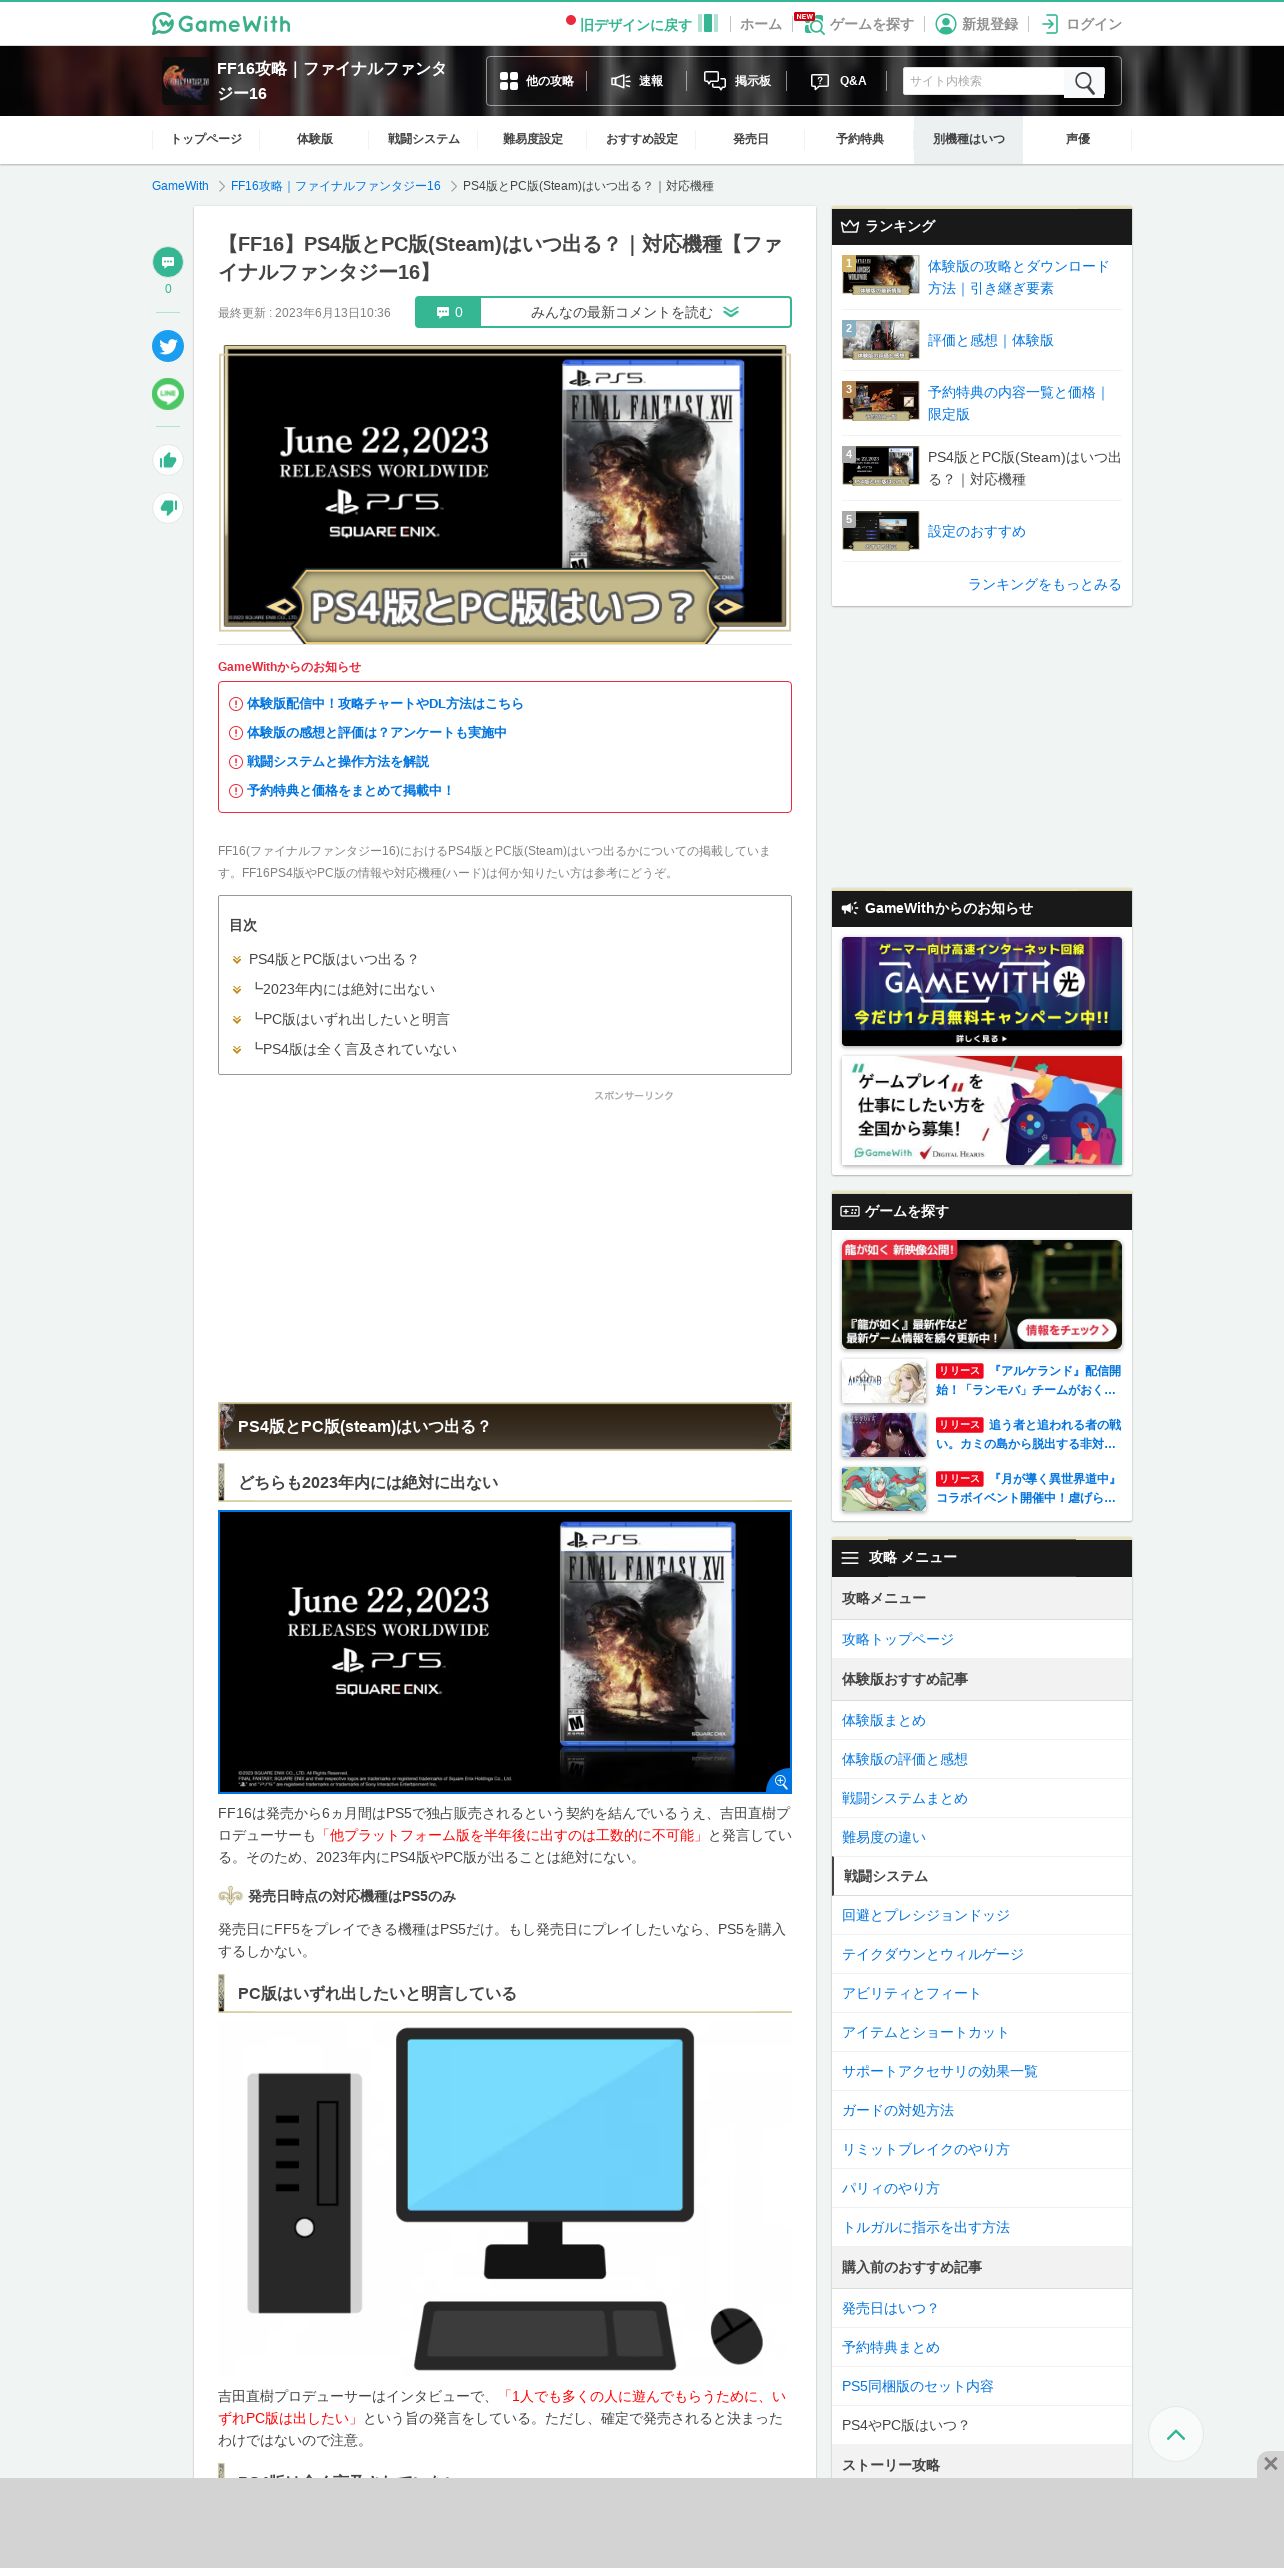Jump to PS4版は全く言及されていない in contents
This screenshot has width=1284, height=2568.
click(x=354, y=1049)
